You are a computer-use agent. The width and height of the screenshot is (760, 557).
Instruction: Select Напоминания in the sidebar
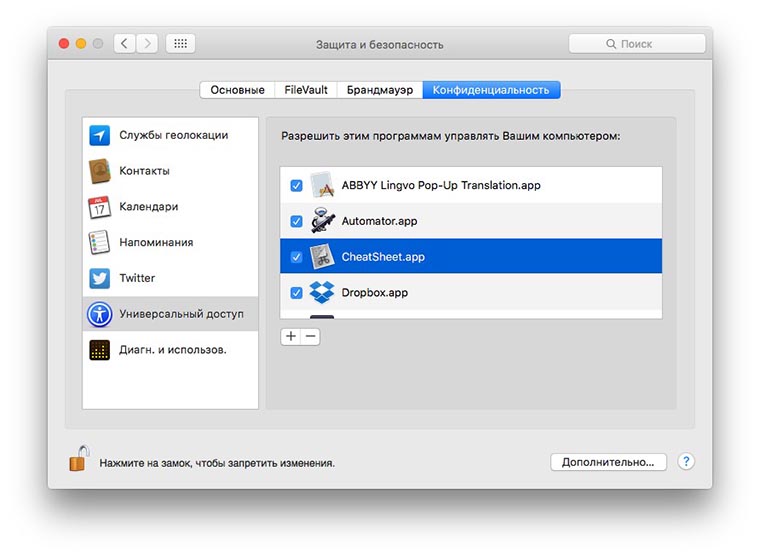tap(170, 242)
